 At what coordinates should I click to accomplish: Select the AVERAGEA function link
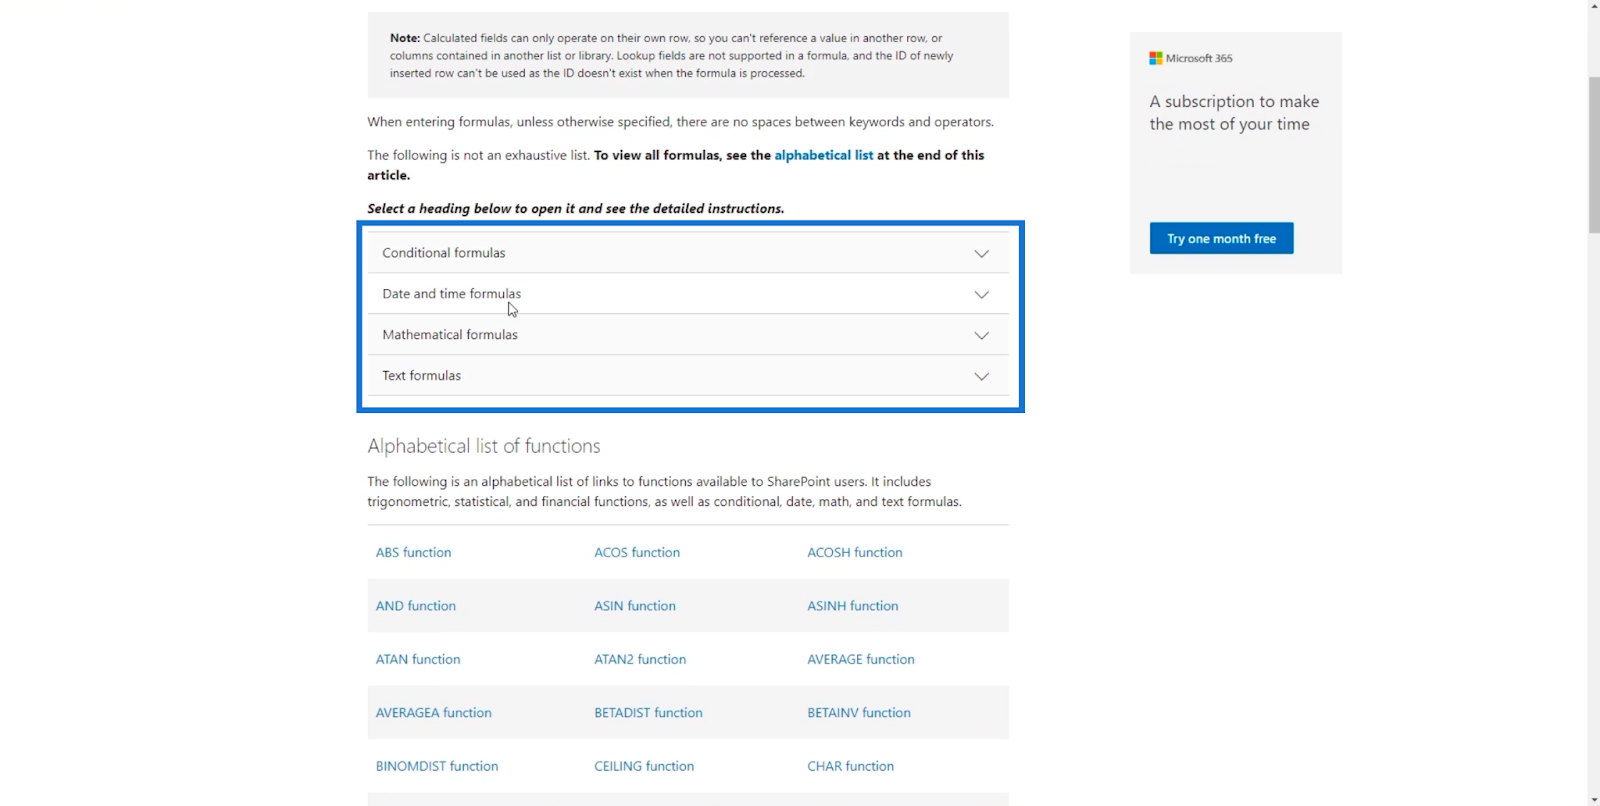pos(434,713)
